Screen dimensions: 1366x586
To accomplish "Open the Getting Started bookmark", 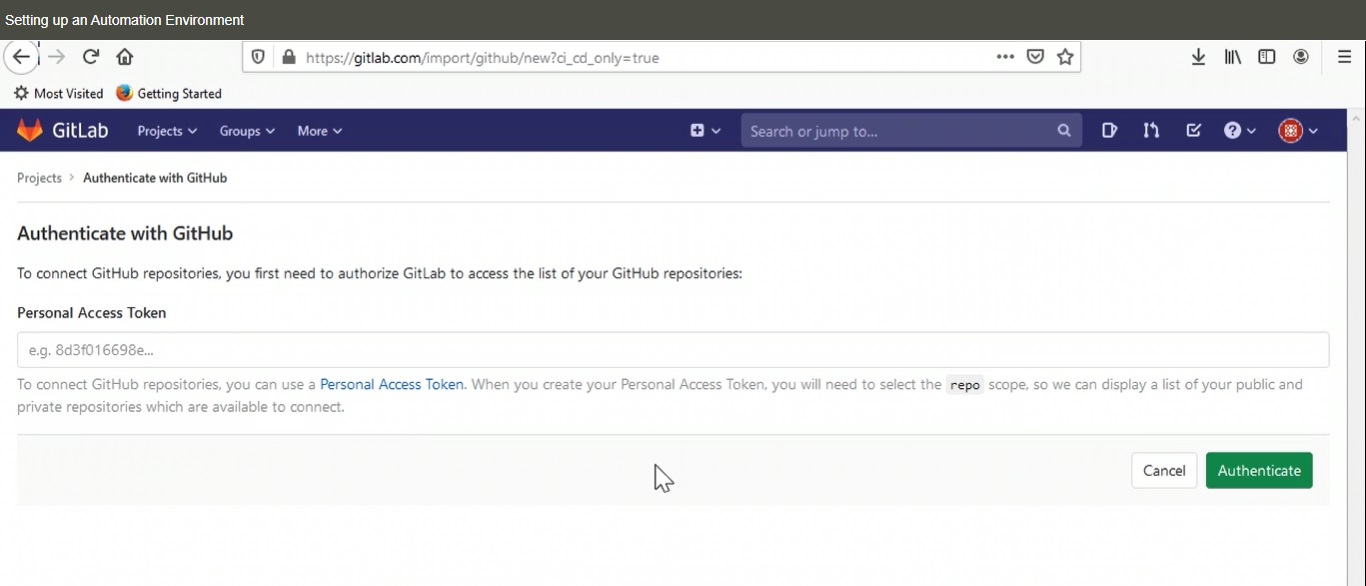I will 168,93.
